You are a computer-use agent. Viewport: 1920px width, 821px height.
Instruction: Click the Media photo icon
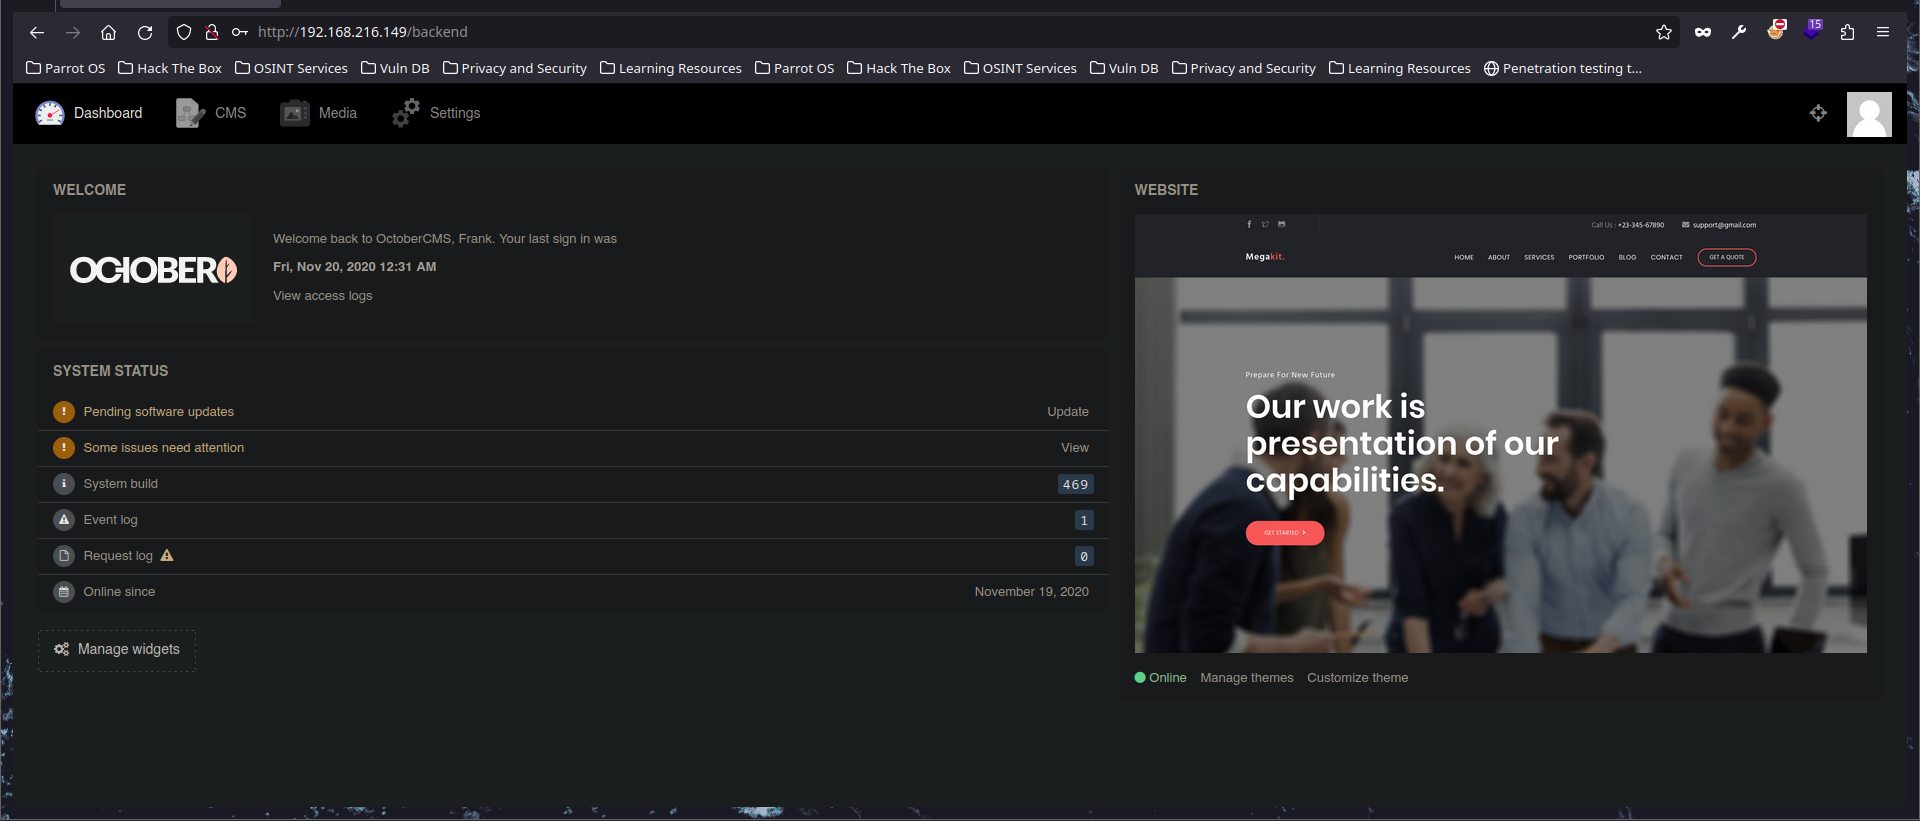click(x=294, y=113)
